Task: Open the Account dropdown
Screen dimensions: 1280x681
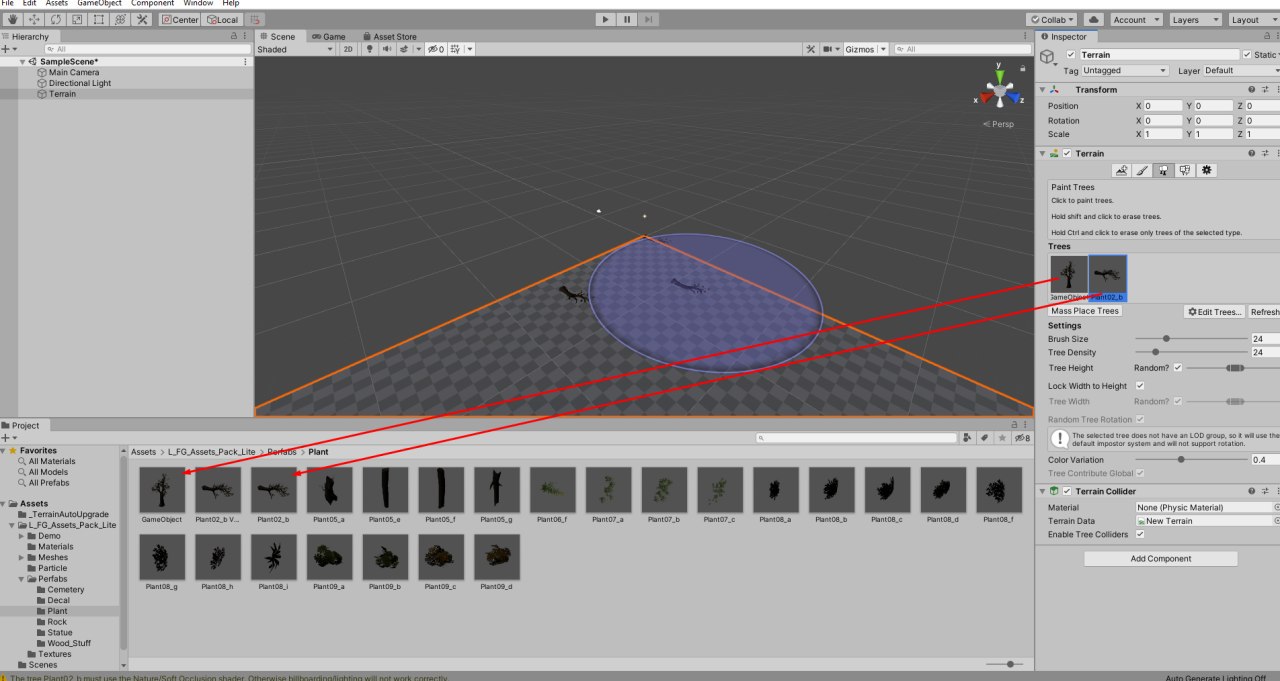Action: coord(1136,19)
